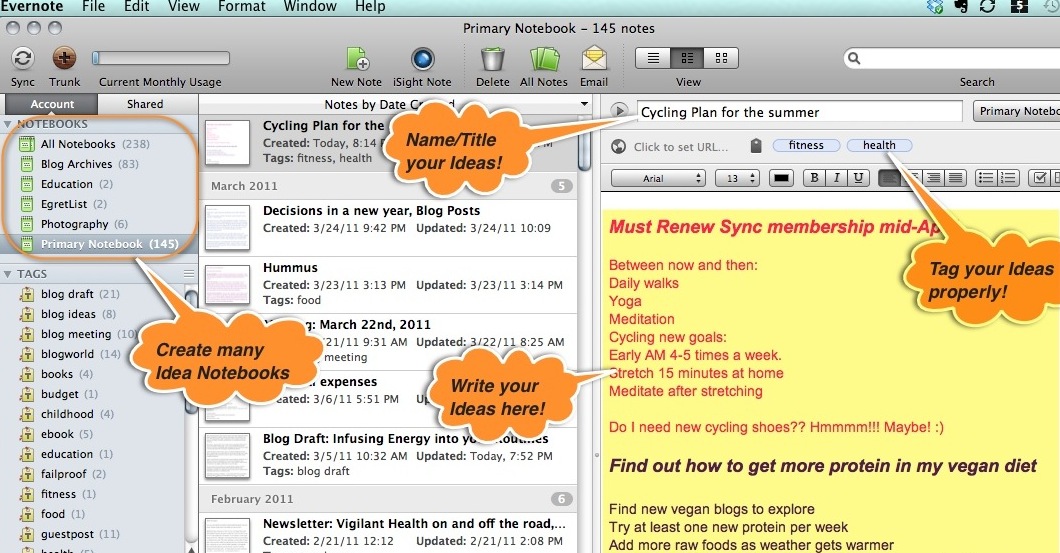Image resolution: width=1060 pixels, height=553 pixels.
Task: Open the TAGS list options icon
Action: click(x=189, y=274)
